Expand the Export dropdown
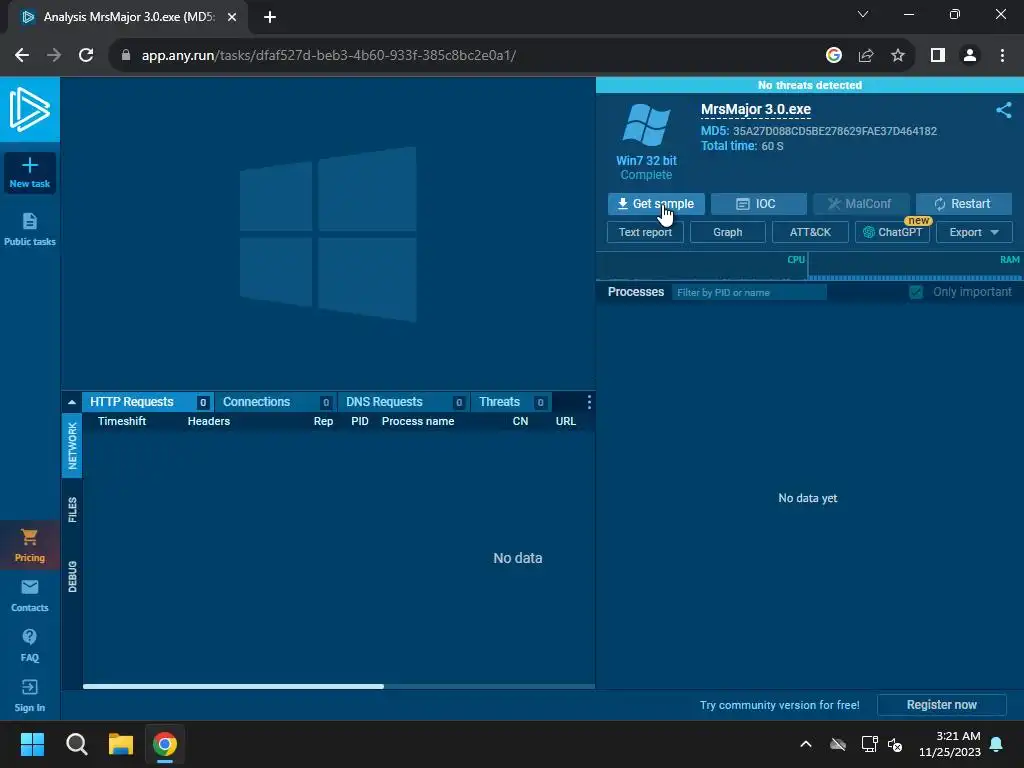 click(974, 232)
